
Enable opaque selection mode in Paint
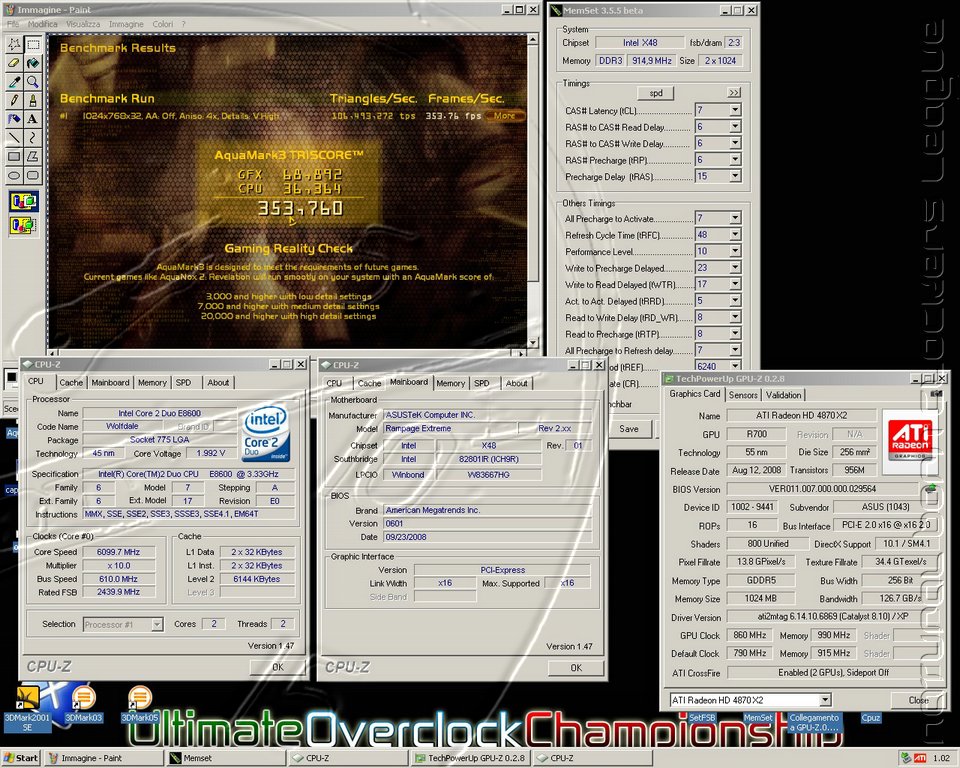tap(23, 201)
